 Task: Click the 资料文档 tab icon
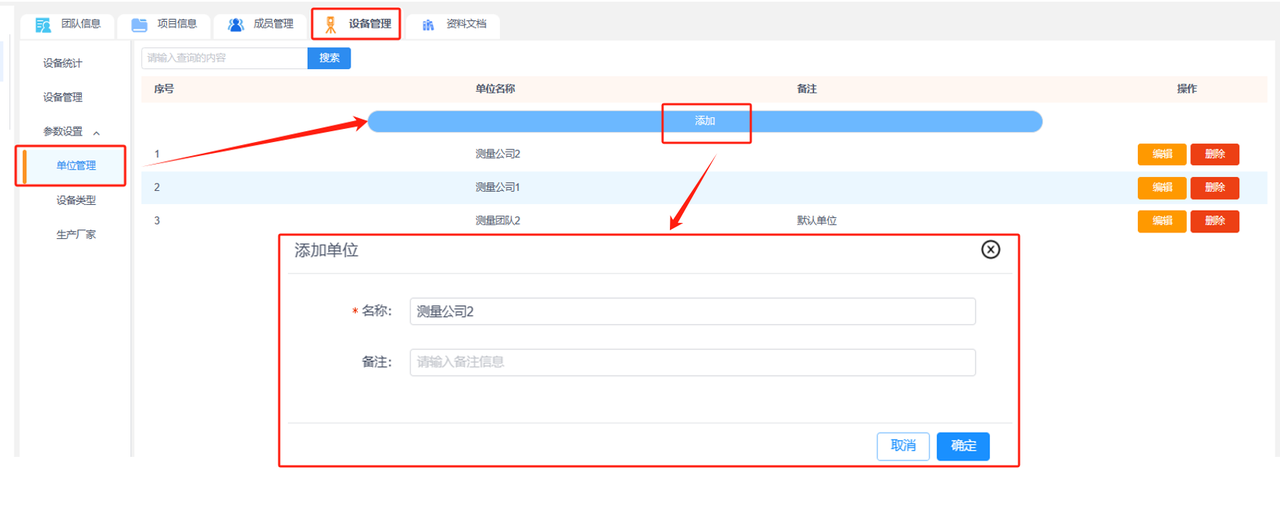[428, 25]
